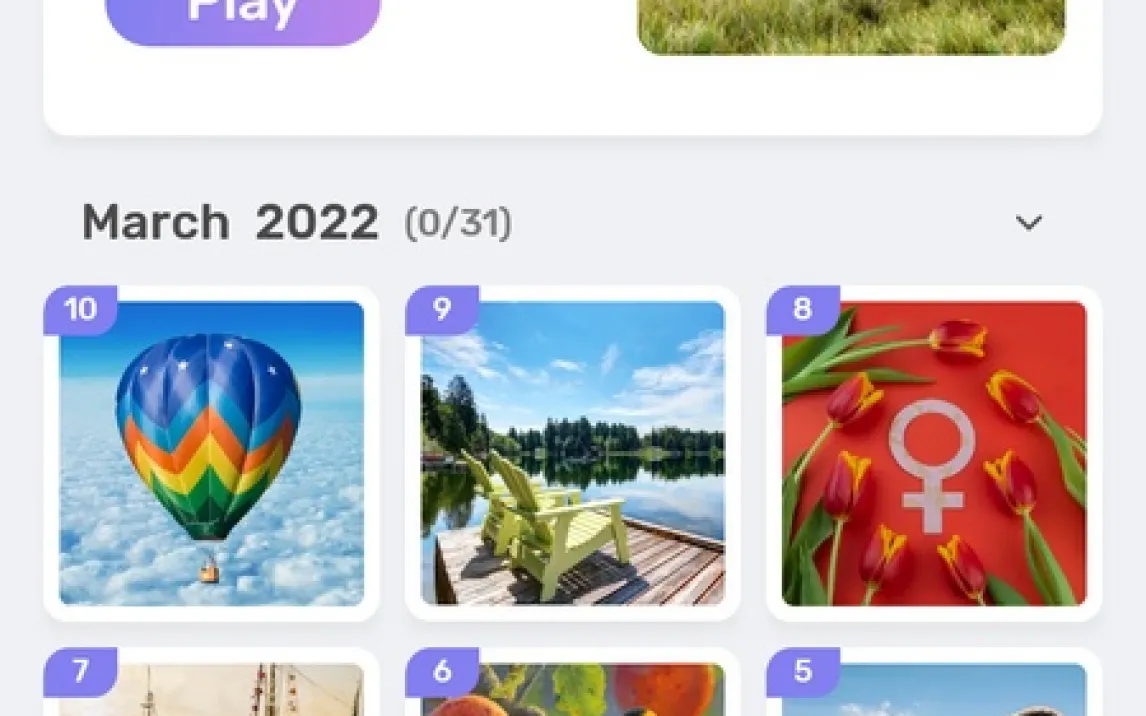This screenshot has height=716, width=1146.
Task: Click the balloon basket in the day 10 puzzle
Action: (x=209, y=570)
